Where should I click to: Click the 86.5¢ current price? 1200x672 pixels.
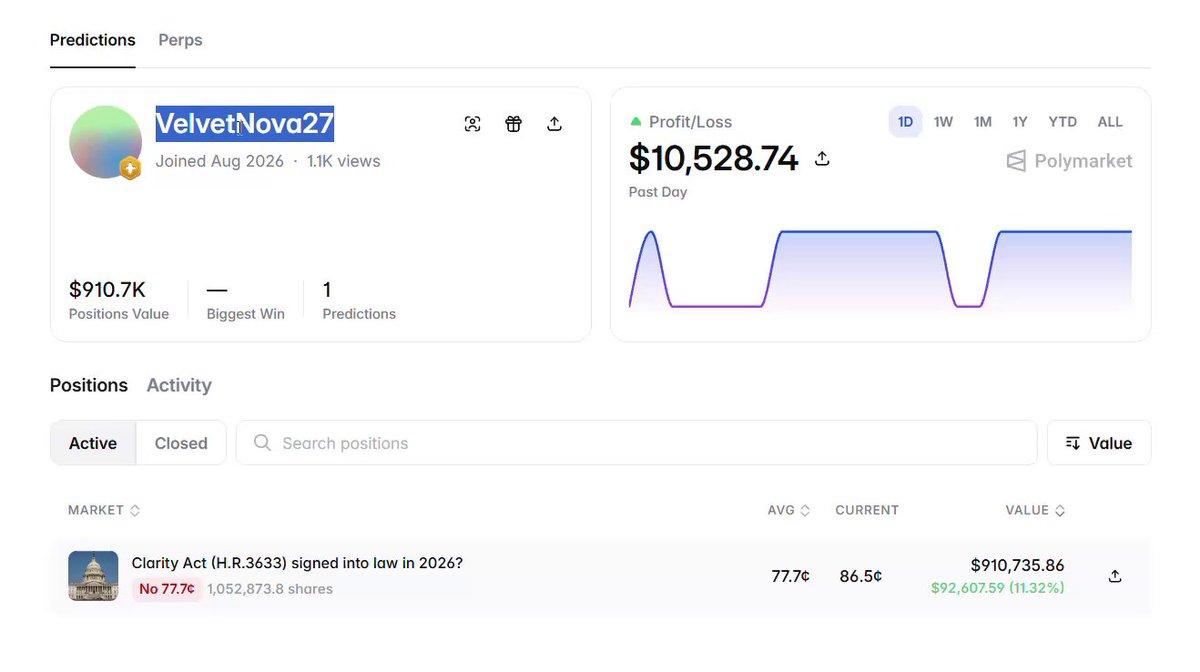click(861, 576)
